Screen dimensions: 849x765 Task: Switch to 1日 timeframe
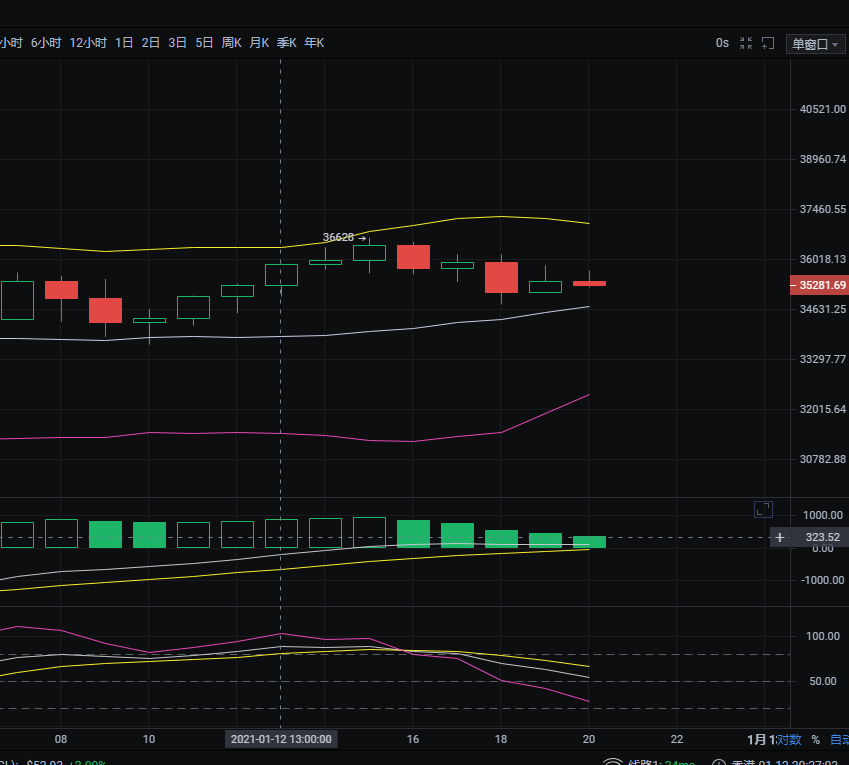(x=124, y=43)
